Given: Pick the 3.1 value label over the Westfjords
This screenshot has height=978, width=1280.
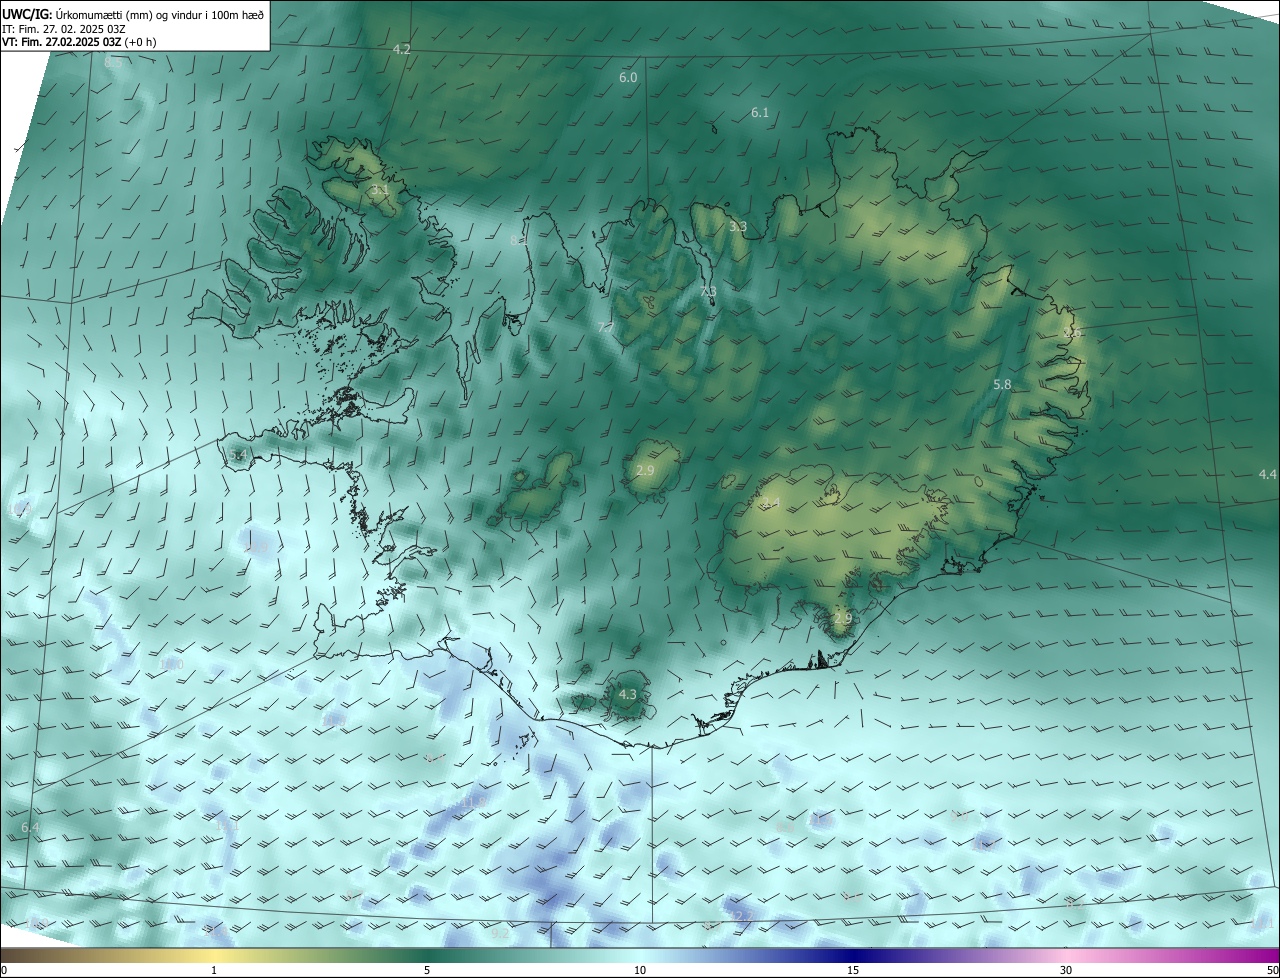Looking at the screenshot, I should (379, 190).
